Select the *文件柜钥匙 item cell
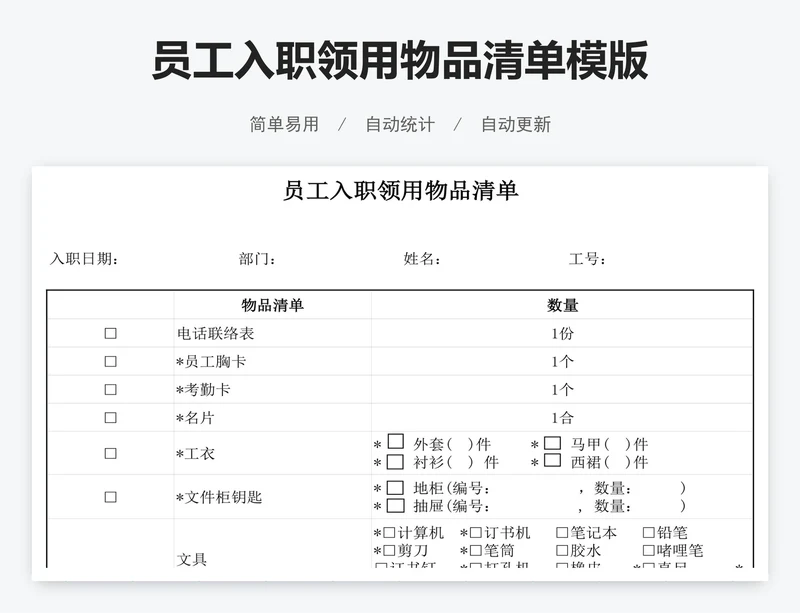The width and height of the screenshot is (800, 613). pos(272,497)
